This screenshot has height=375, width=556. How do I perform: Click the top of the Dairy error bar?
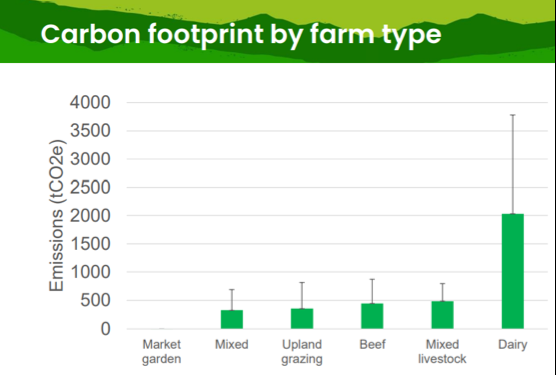click(512, 115)
